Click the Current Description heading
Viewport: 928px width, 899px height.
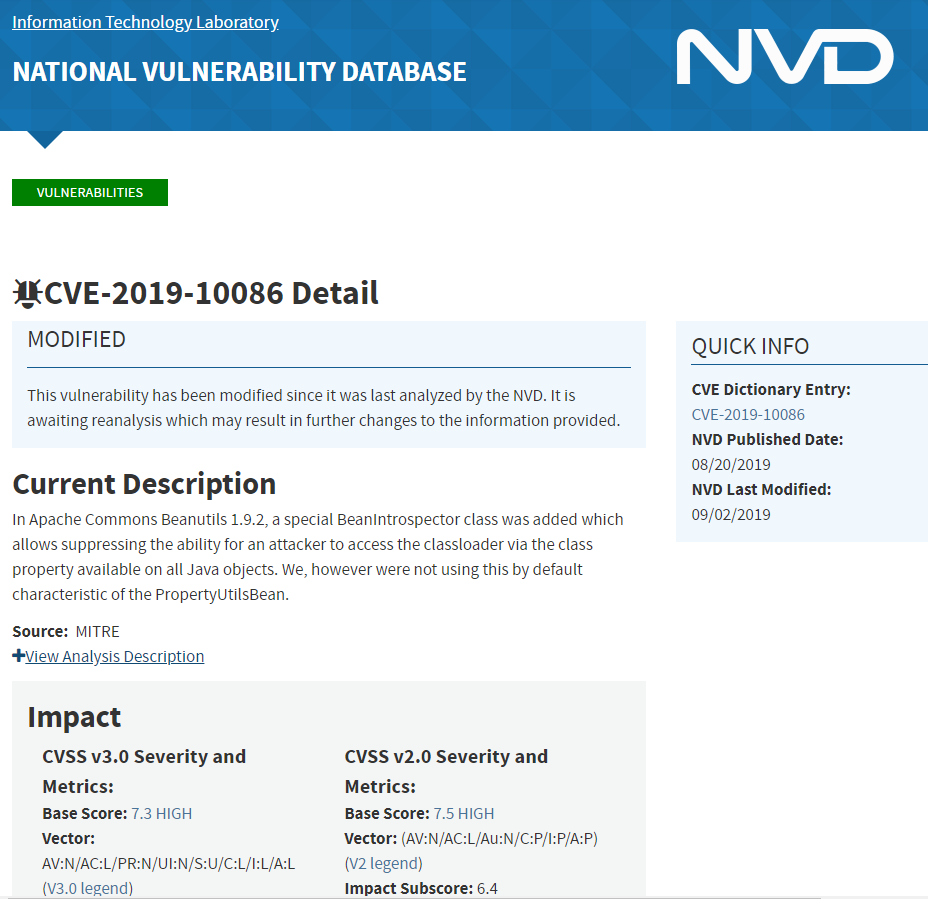tap(144, 484)
